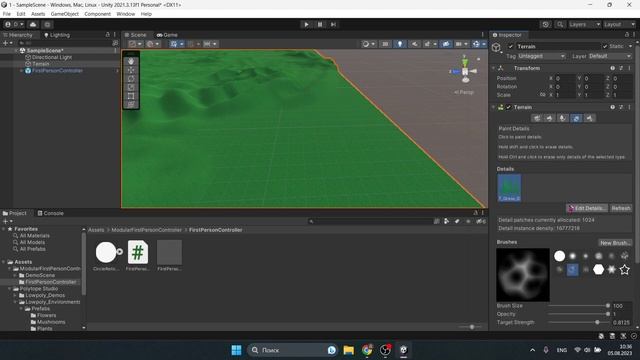Viewport: 640px width, 360px height.
Task: Select the Rotate tool in Scene overlay
Action: (131, 78)
